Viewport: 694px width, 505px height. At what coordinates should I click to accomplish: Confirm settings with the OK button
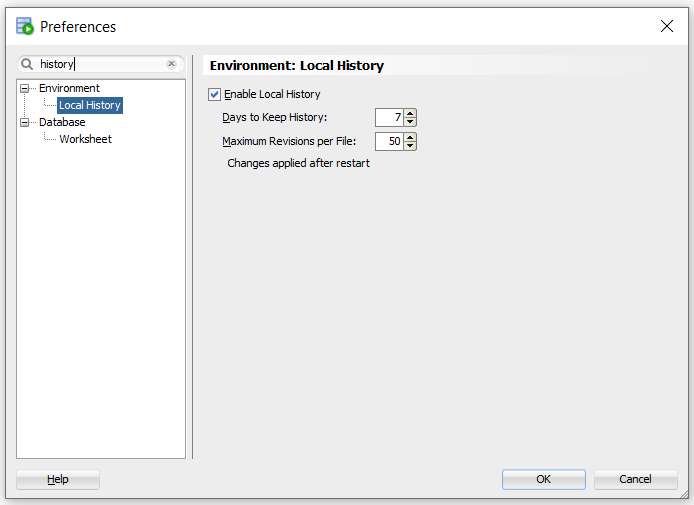point(544,479)
